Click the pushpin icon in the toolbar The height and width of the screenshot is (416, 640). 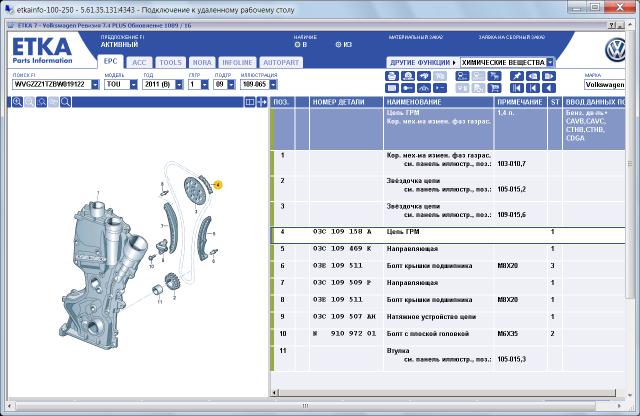tap(517, 76)
